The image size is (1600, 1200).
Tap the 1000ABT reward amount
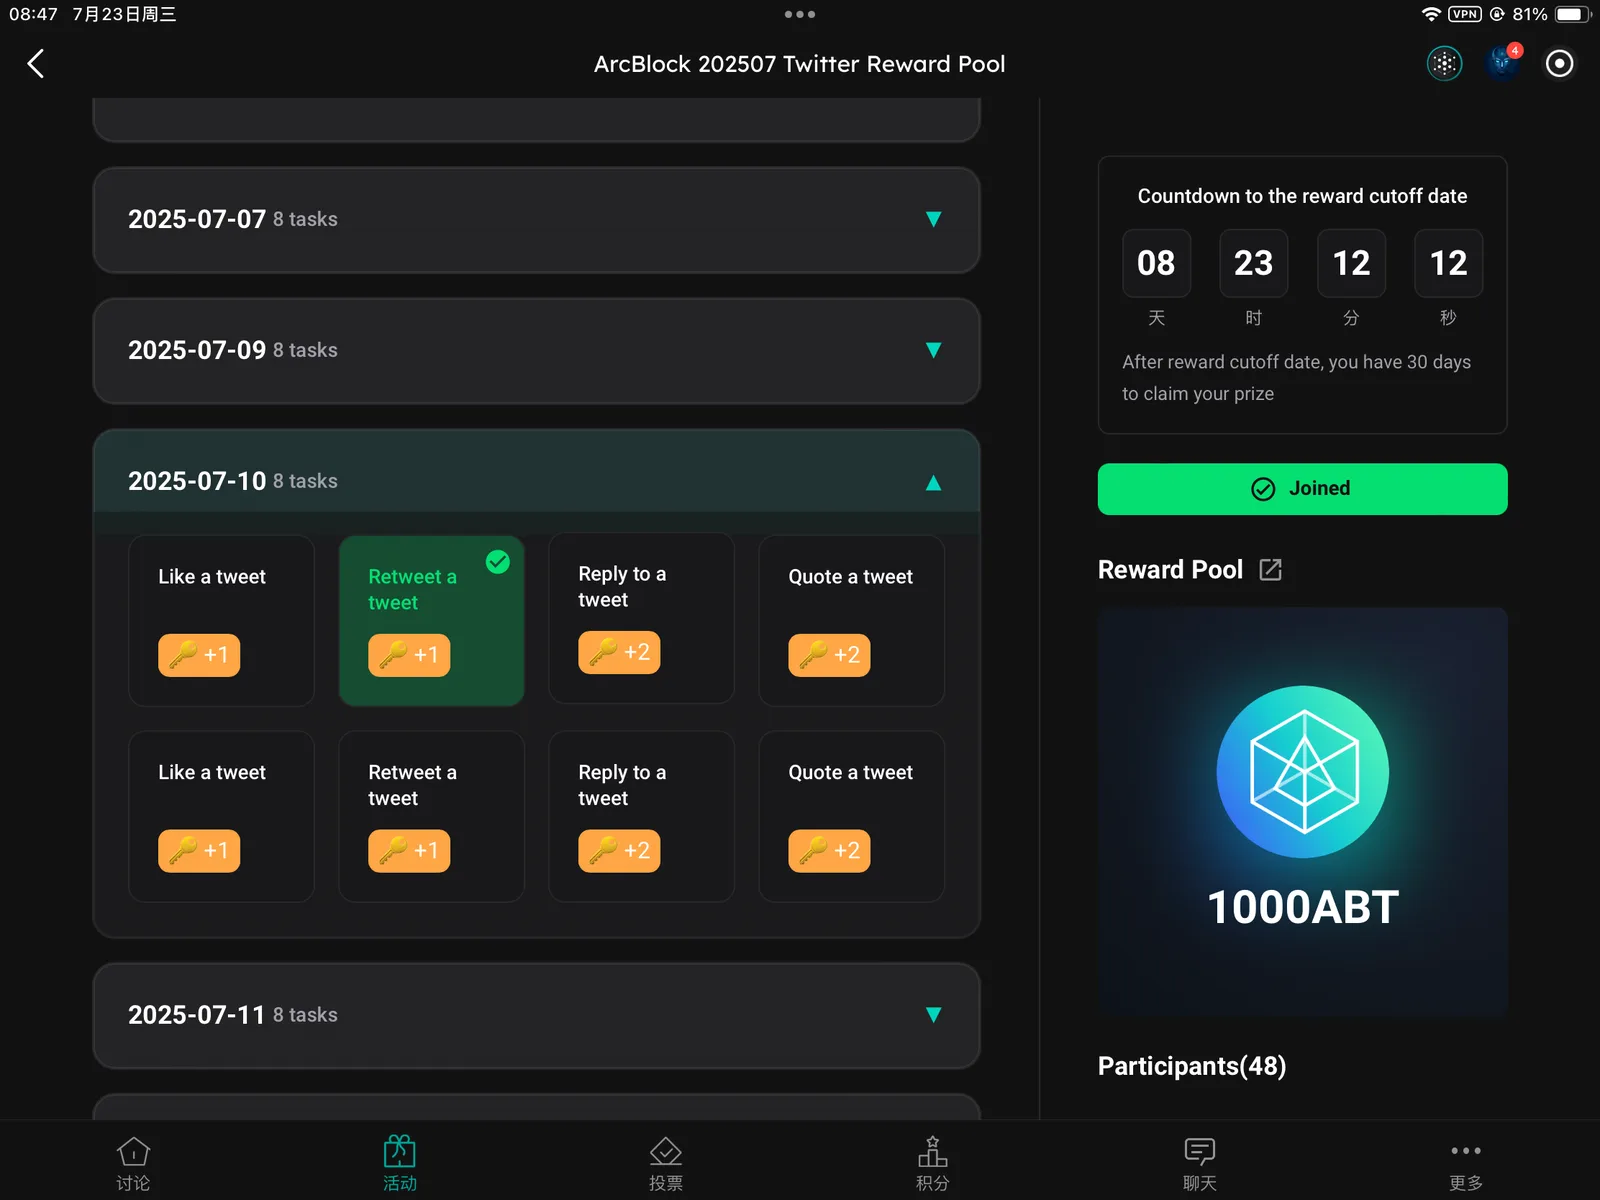pyautogui.click(x=1303, y=908)
